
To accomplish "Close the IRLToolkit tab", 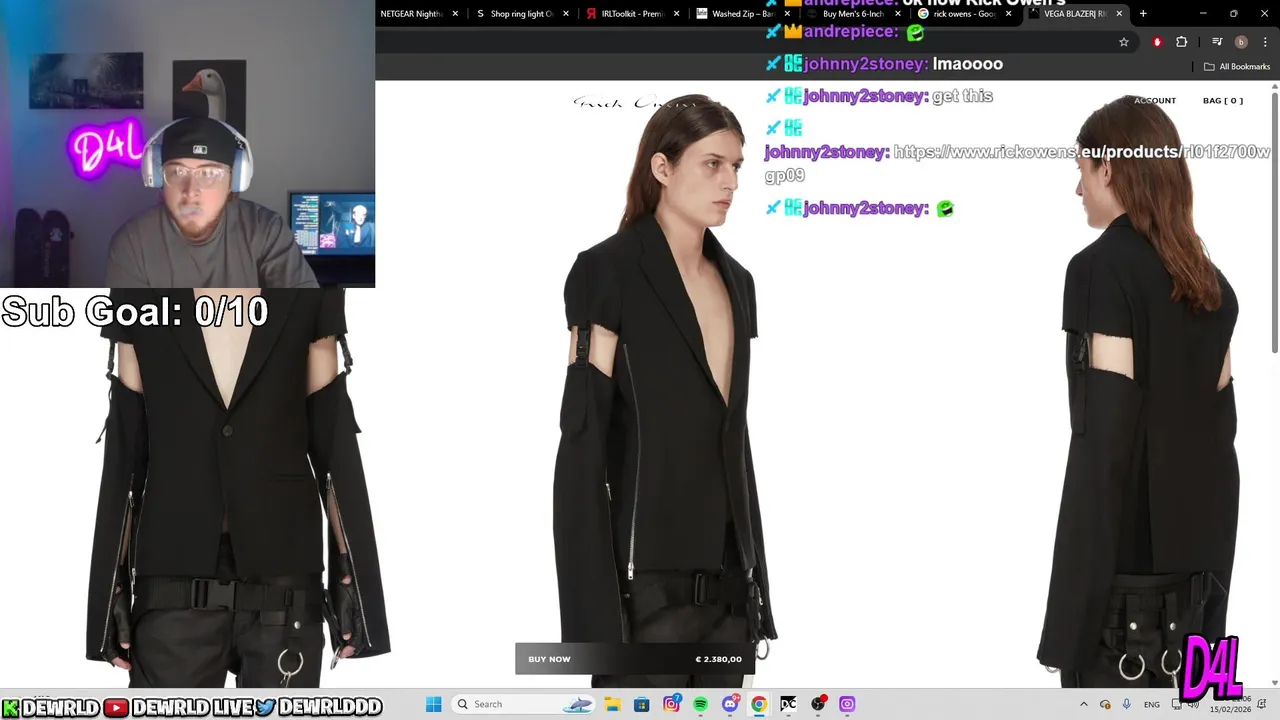I will [677, 14].
